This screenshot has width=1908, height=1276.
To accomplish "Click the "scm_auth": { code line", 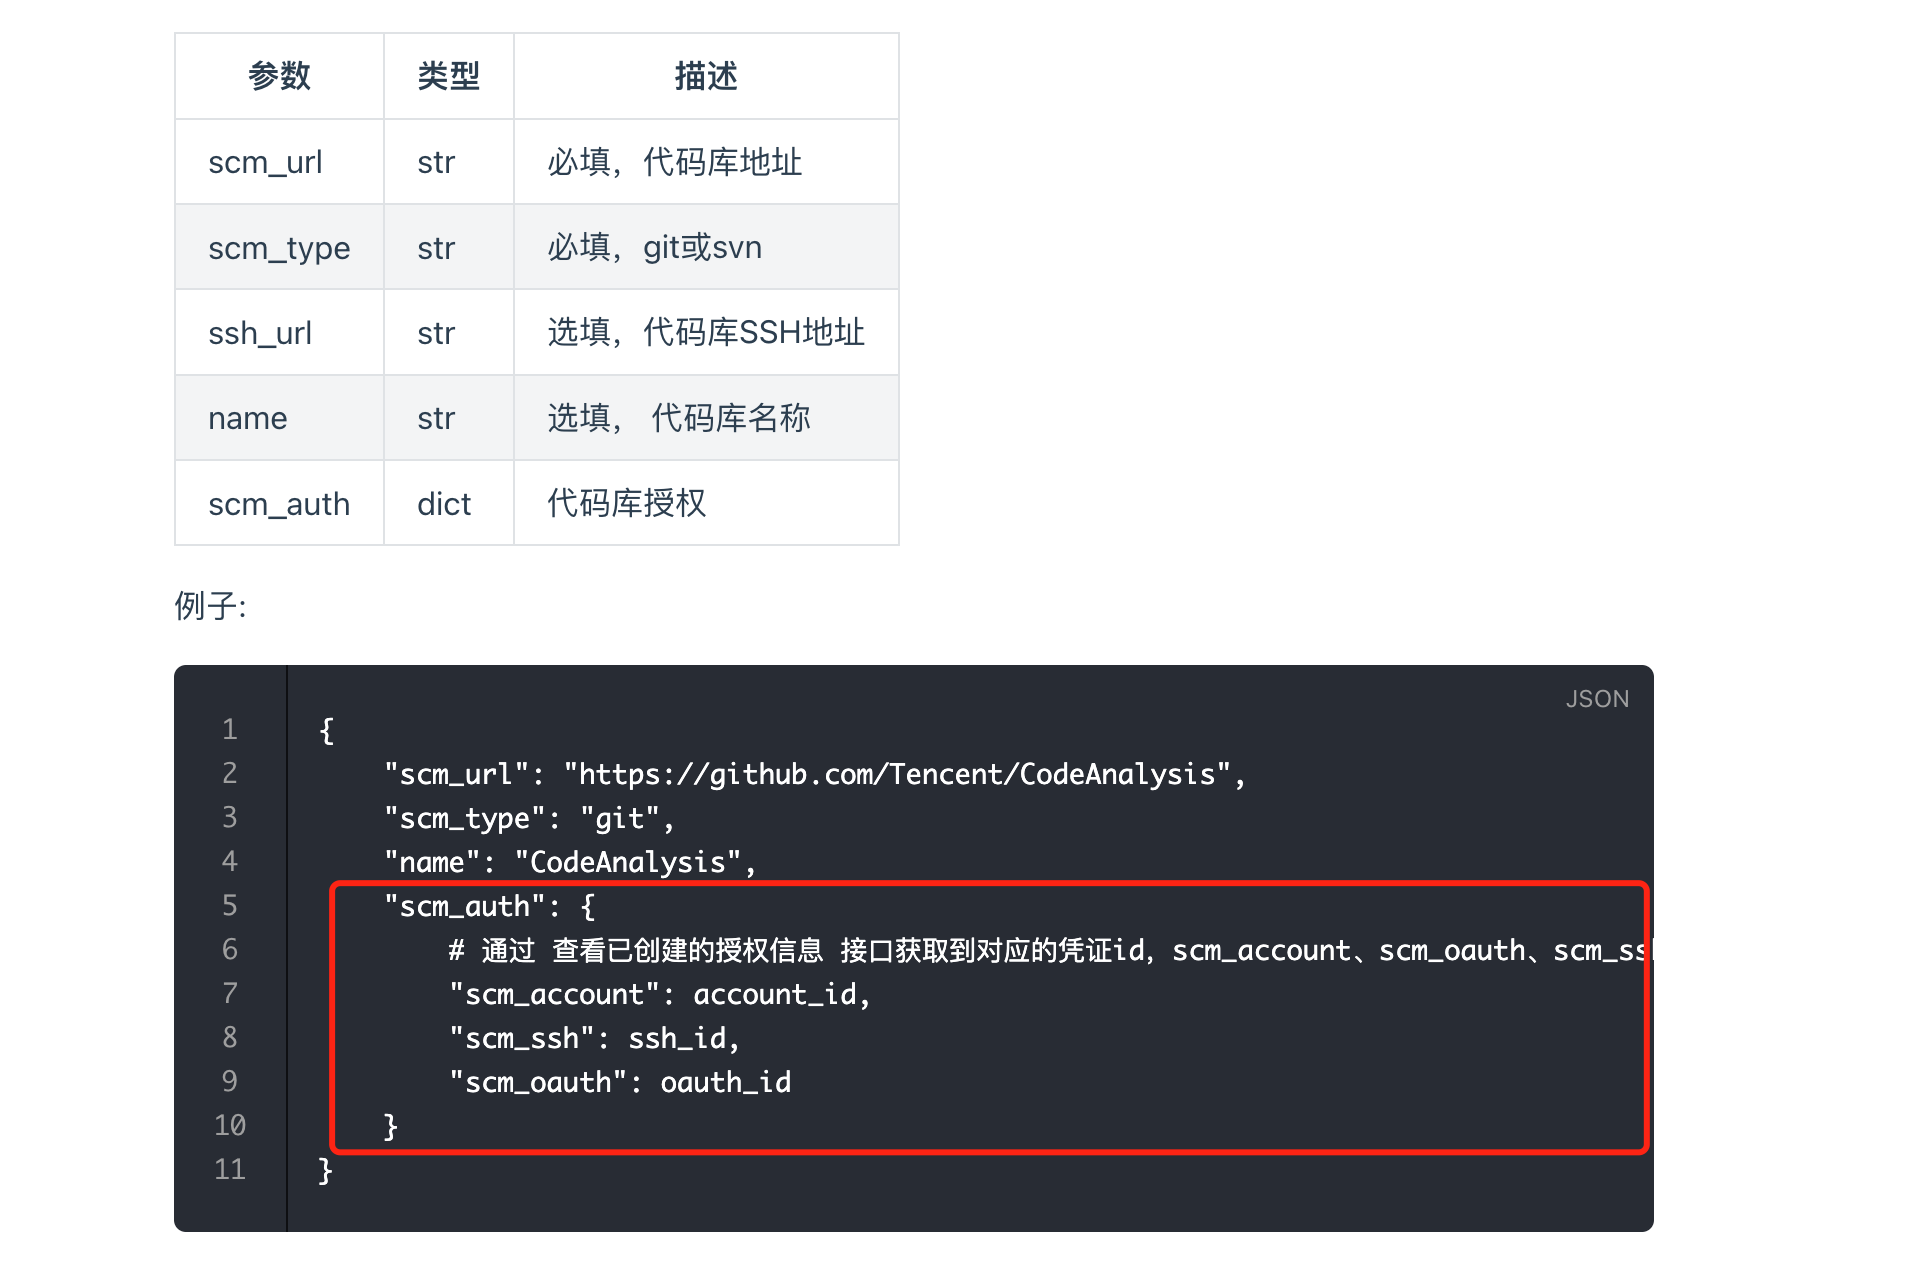I will coord(490,906).
